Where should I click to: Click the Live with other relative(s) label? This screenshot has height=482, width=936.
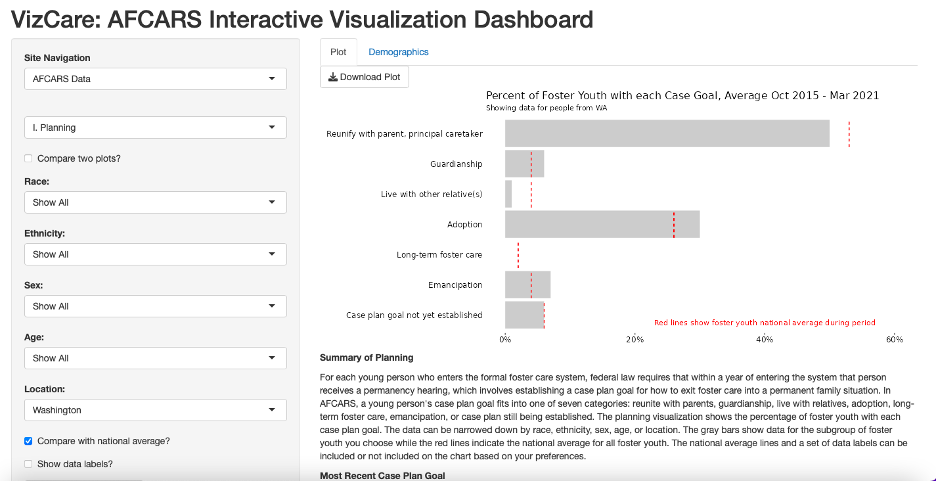pos(432,194)
